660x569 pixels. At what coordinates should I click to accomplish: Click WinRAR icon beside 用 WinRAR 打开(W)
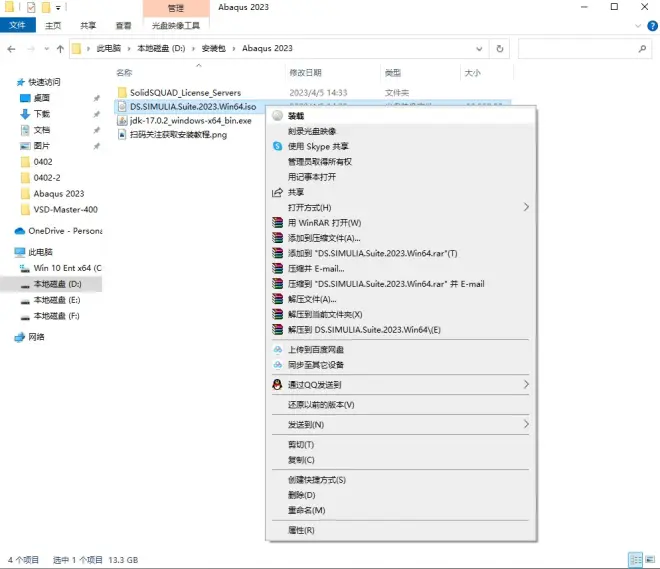click(277, 222)
